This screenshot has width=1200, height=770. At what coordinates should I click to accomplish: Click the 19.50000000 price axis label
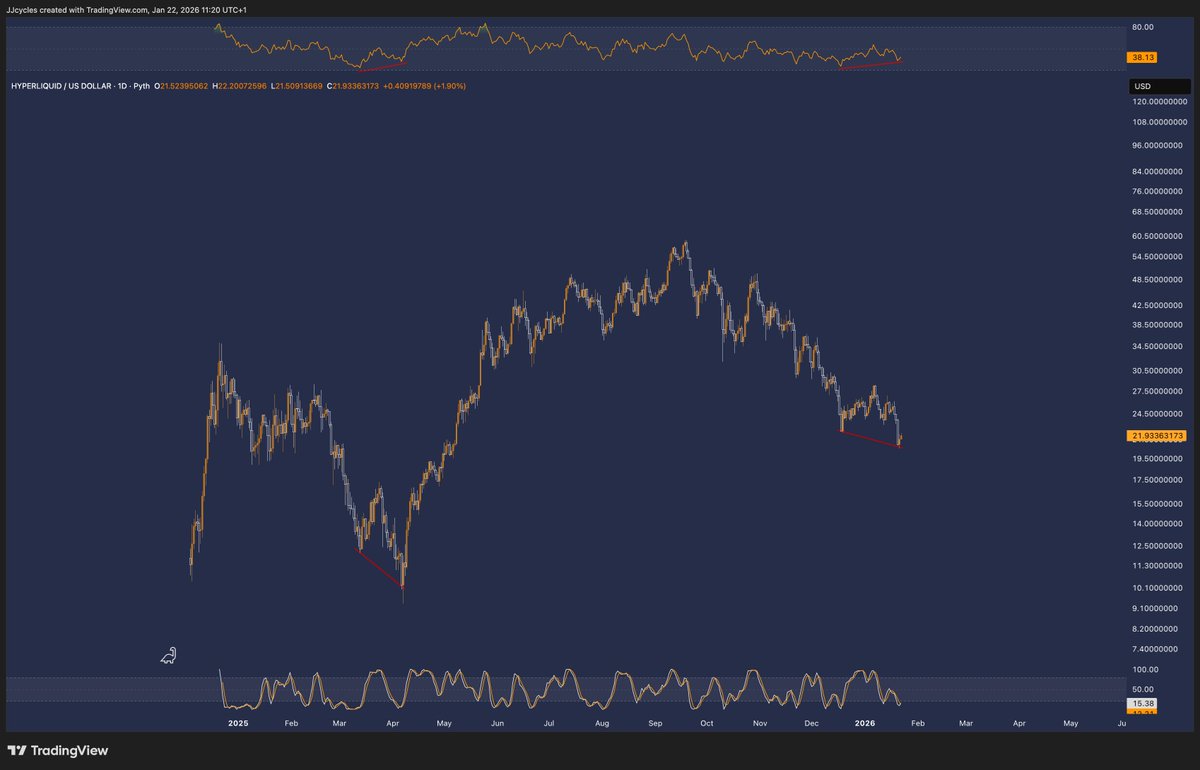1158,458
